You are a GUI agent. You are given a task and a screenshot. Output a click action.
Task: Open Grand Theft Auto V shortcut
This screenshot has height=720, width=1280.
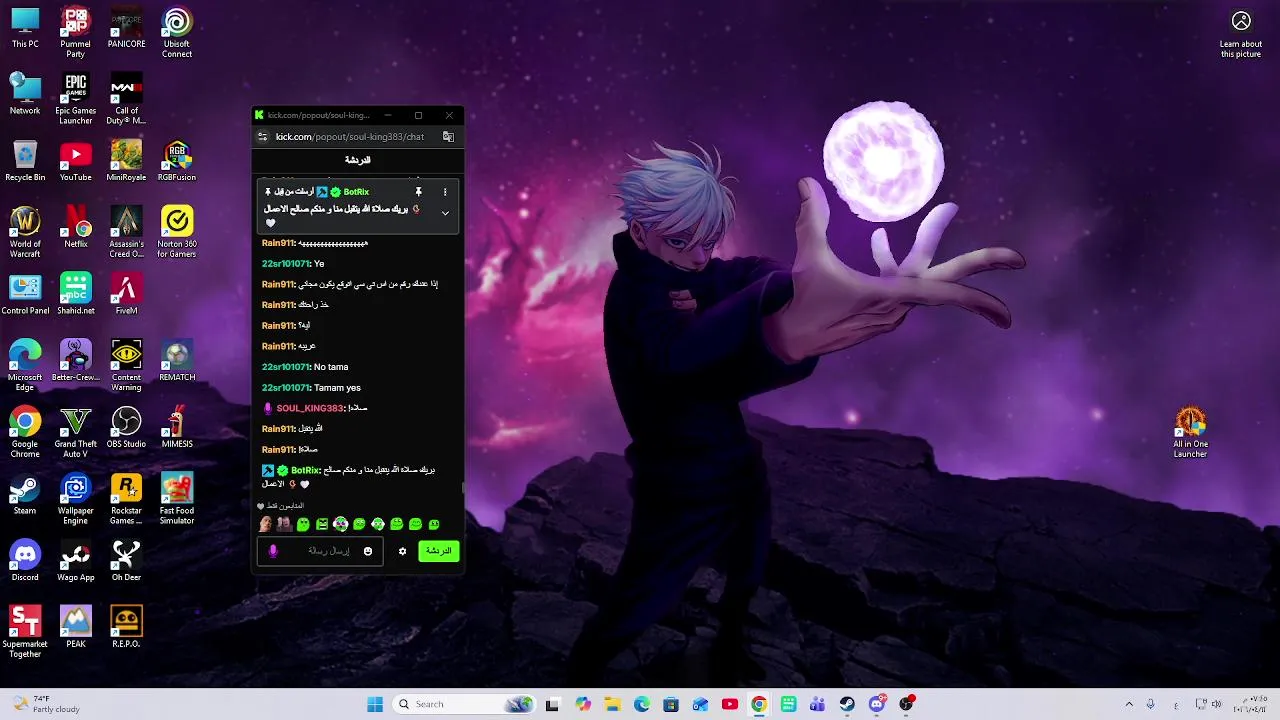click(75, 433)
